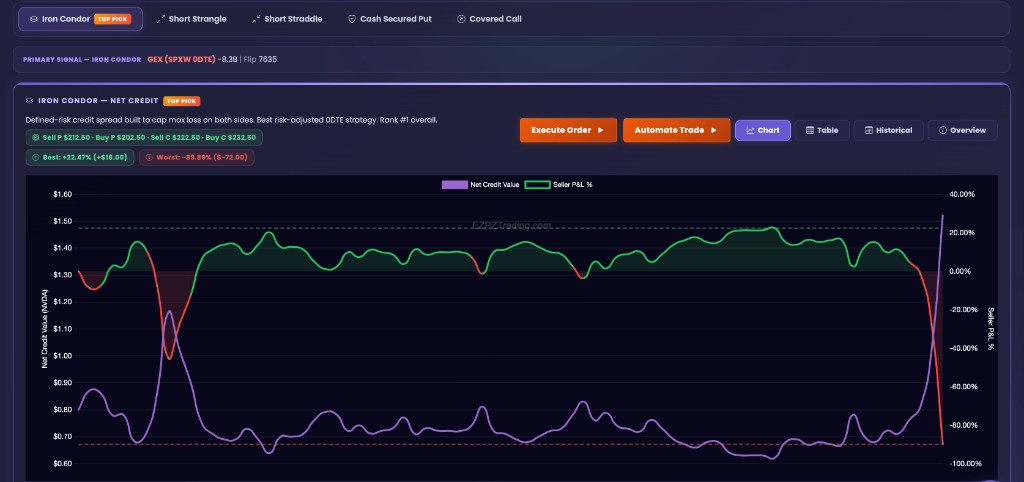Screen dimensions: 1024x482
Task: Toggle the Net Credit Value legend swatch
Action: (x=455, y=185)
